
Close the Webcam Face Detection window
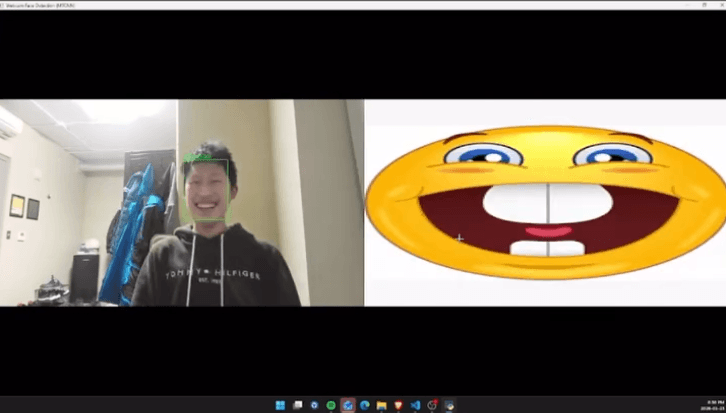coord(721,5)
